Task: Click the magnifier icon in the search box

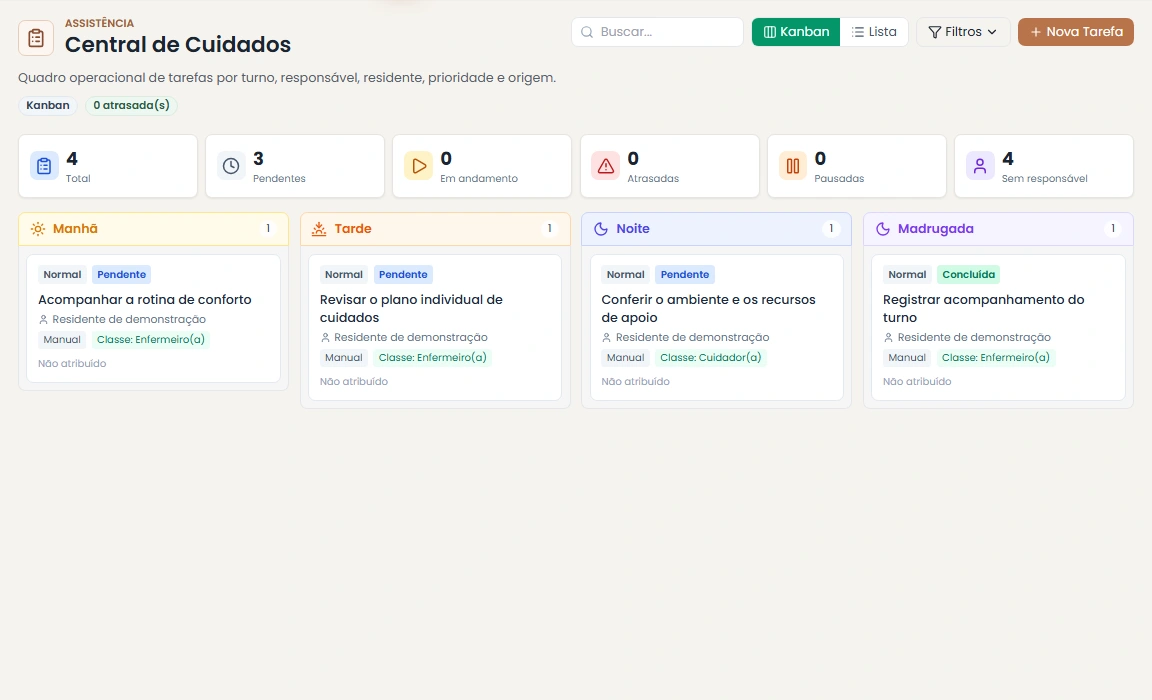Action: [x=587, y=32]
